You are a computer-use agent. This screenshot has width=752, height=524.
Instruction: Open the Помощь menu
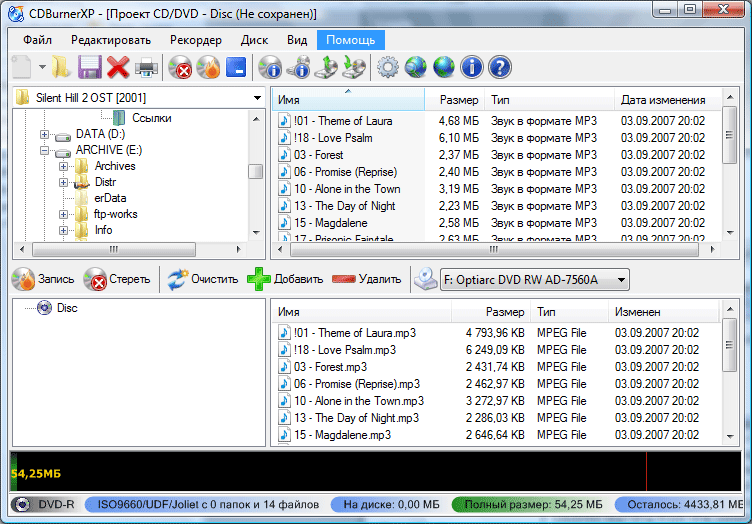pos(351,40)
